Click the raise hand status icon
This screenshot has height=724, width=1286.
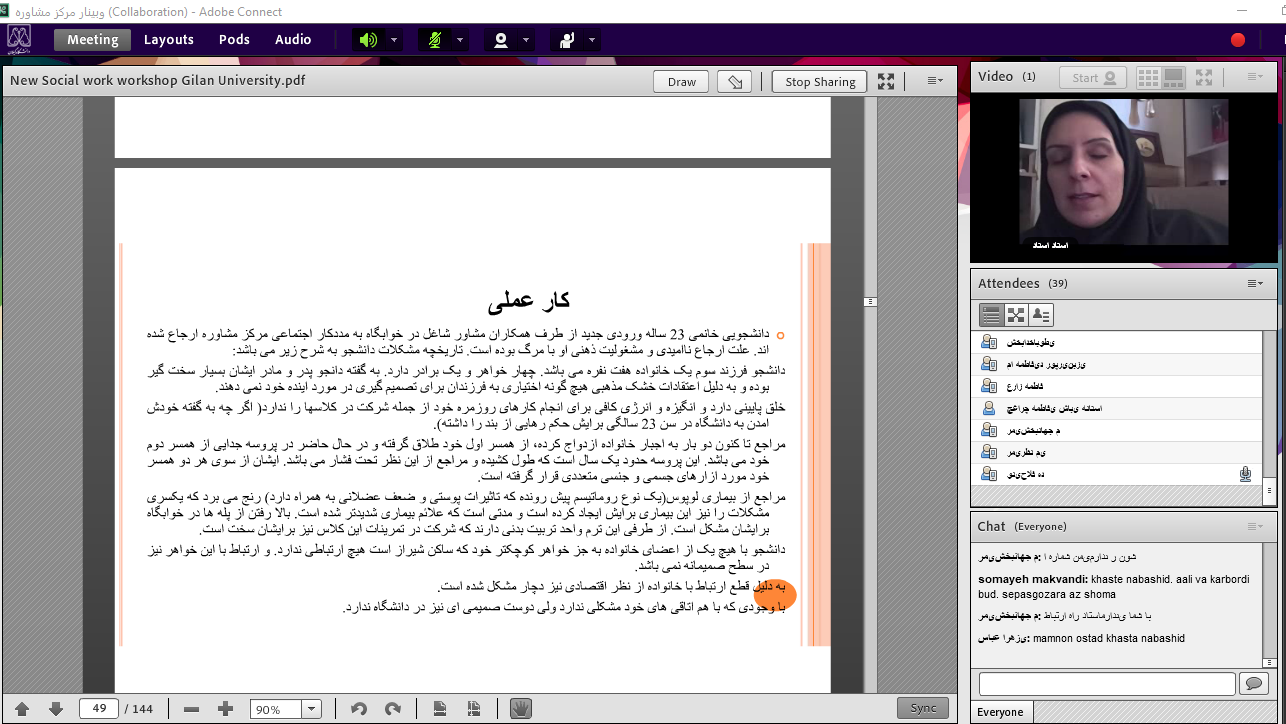coord(567,40)
